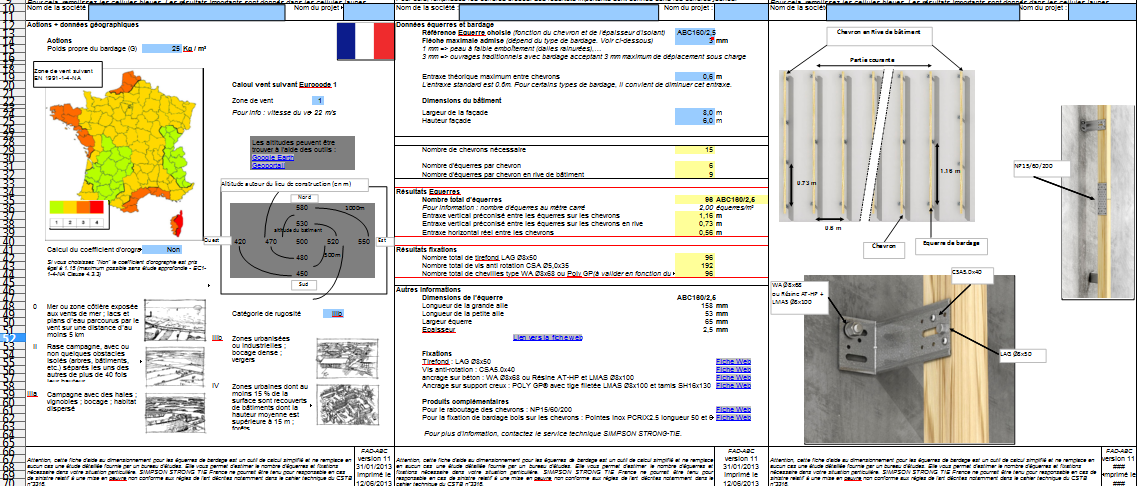Image resolution: width=1138 pixels, height=486 pixels.
Task: Click the 'Sud' label on altitude diagram
Action: click(x=303, y=285)
